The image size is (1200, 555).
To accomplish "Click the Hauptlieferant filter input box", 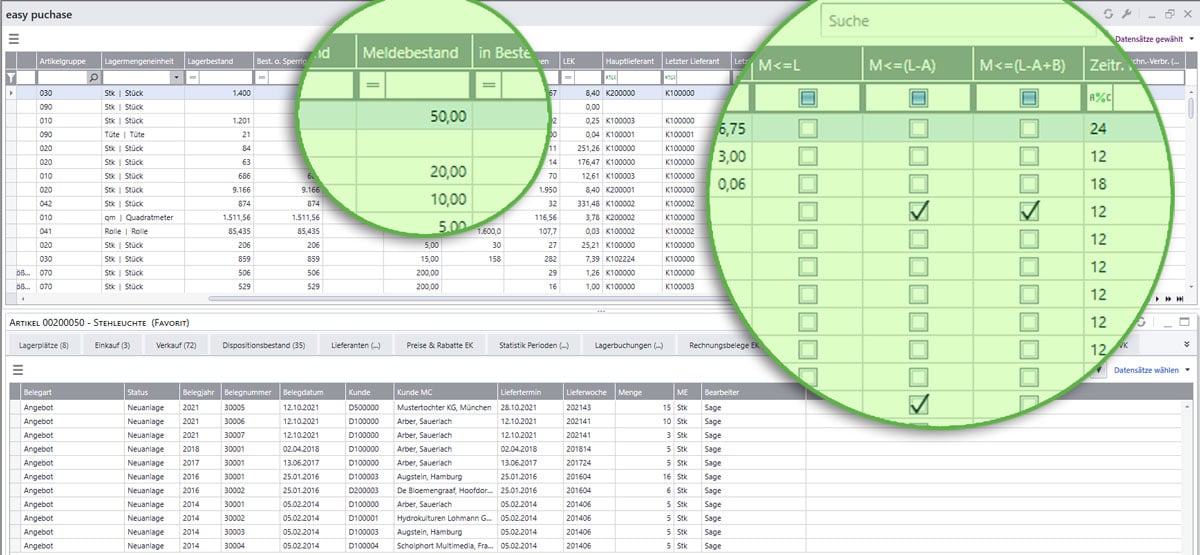I will (x=640, y=77).
